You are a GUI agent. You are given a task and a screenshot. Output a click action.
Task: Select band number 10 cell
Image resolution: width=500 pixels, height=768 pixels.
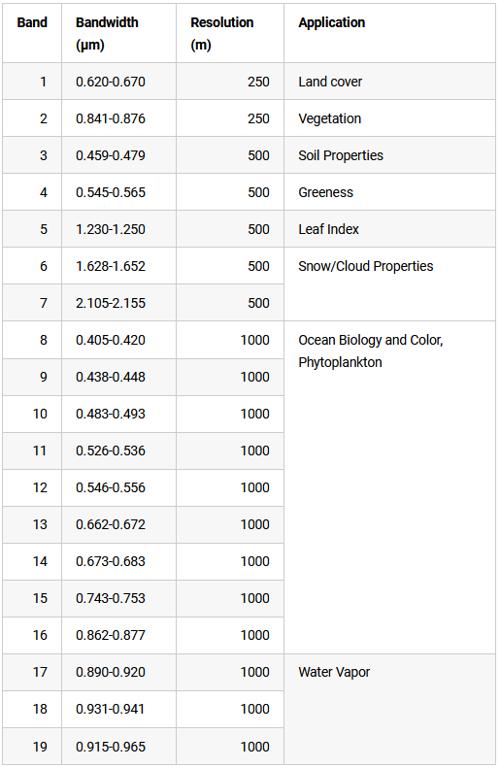click(x=32, y=414)
